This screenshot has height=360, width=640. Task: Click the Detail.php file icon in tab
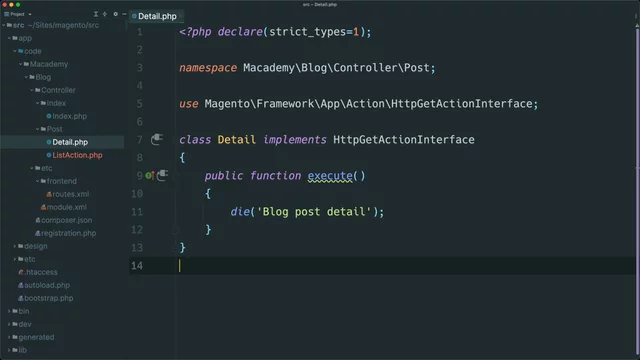134,16
